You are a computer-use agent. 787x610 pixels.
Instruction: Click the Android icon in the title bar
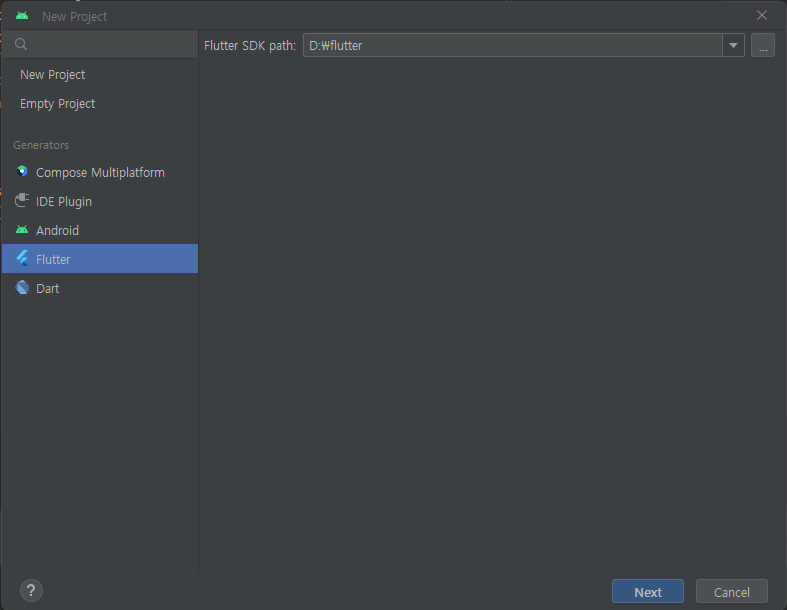tap(22, 16)
